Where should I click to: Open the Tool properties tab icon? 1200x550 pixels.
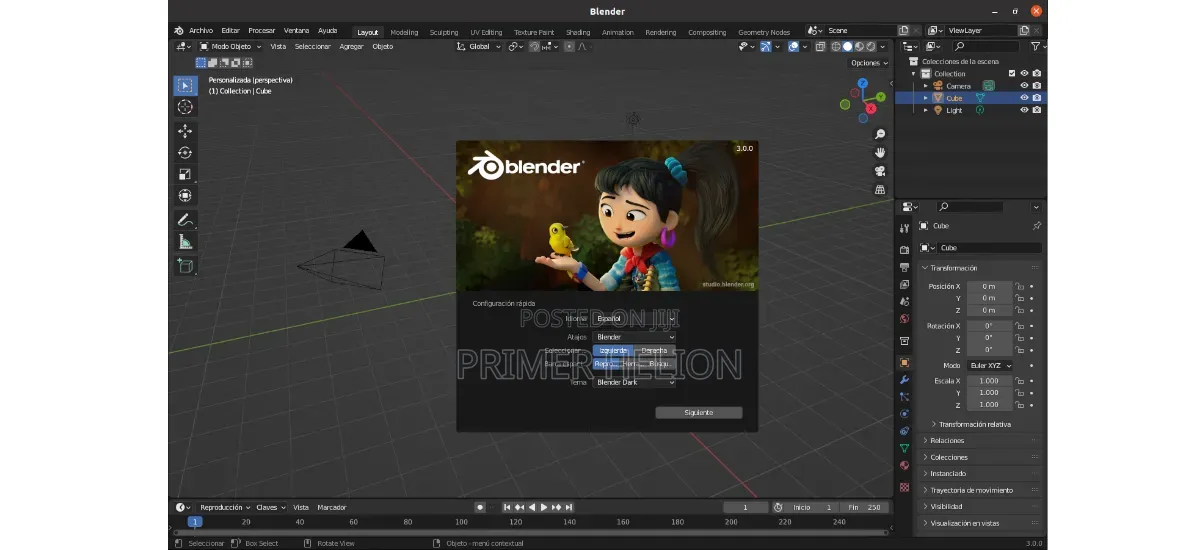click(x=904, y=228)
